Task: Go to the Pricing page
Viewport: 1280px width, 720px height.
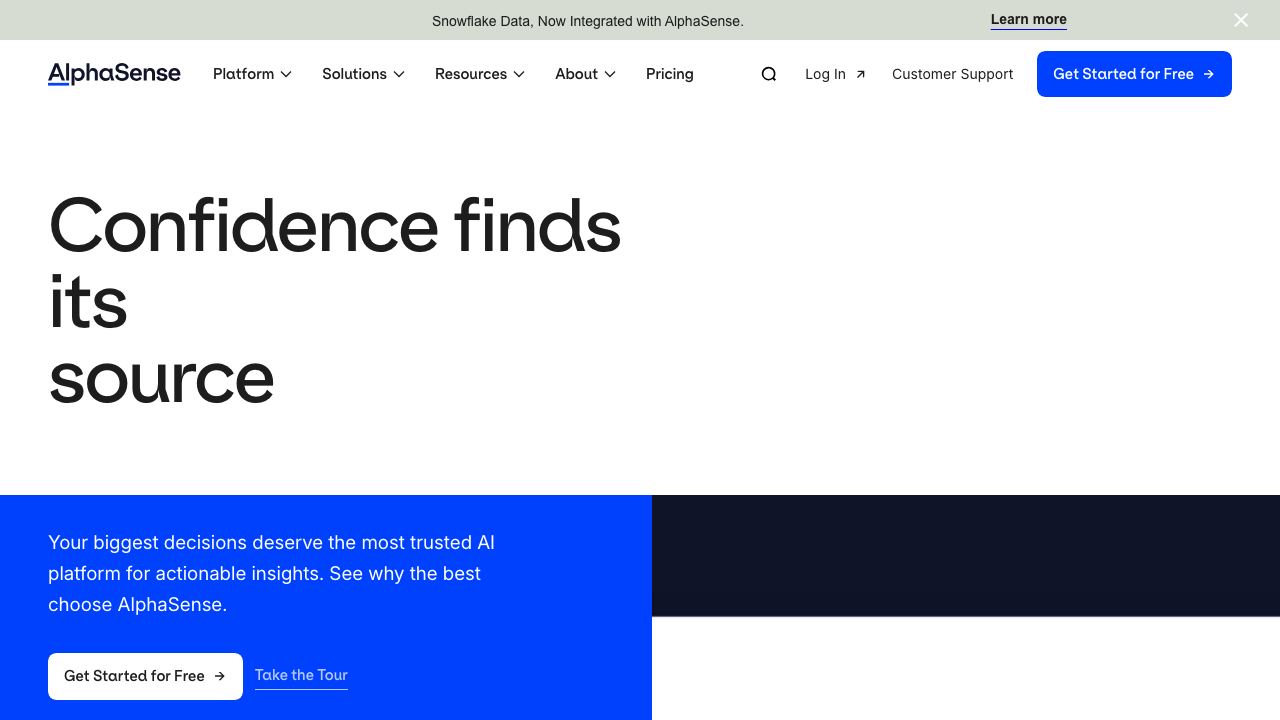Action: pos(670,74)
